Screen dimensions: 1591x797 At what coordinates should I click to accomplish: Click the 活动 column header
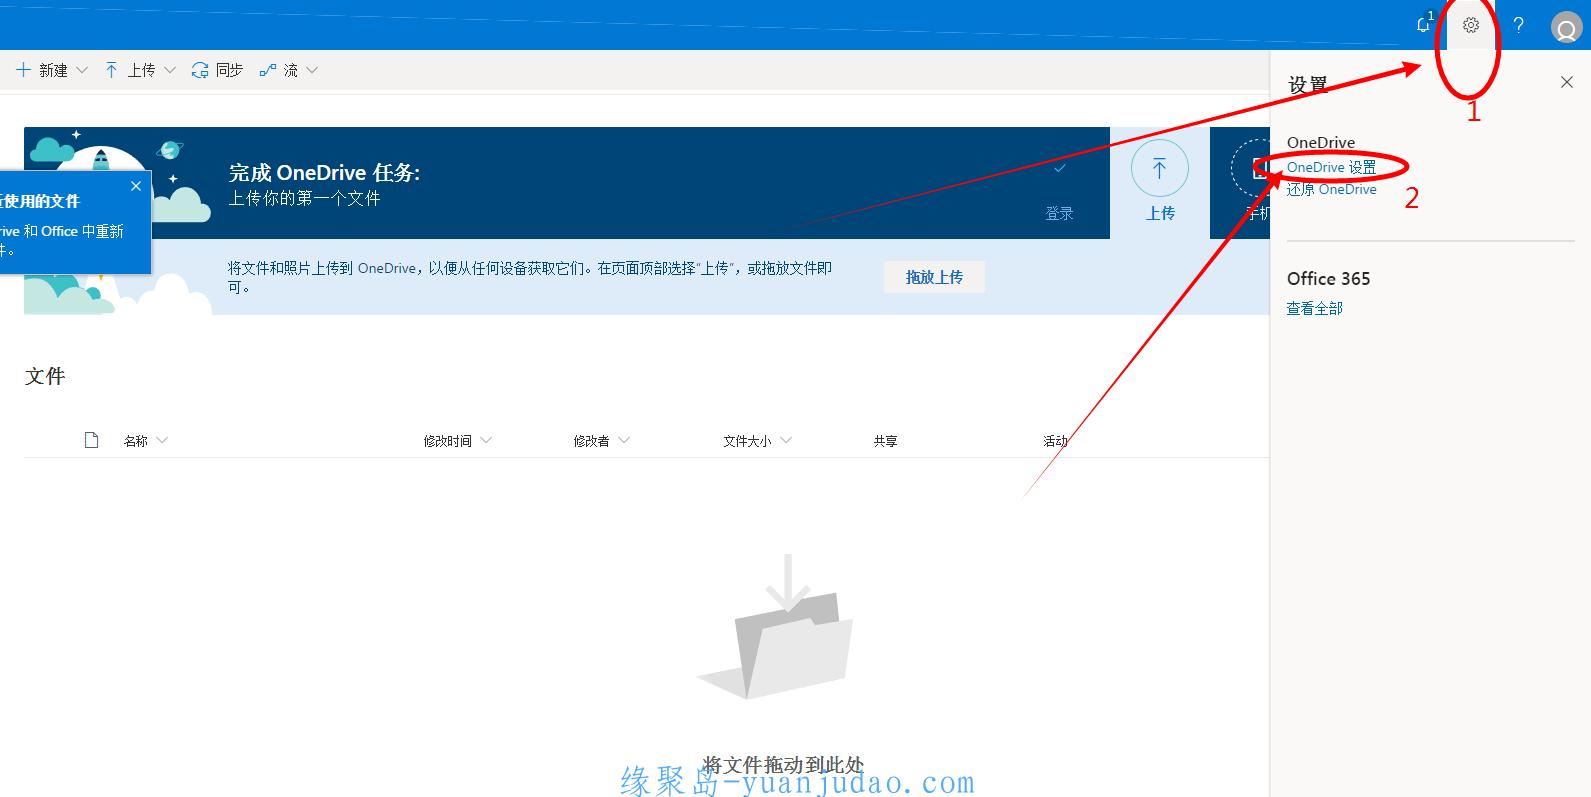tap(1055, 441)
